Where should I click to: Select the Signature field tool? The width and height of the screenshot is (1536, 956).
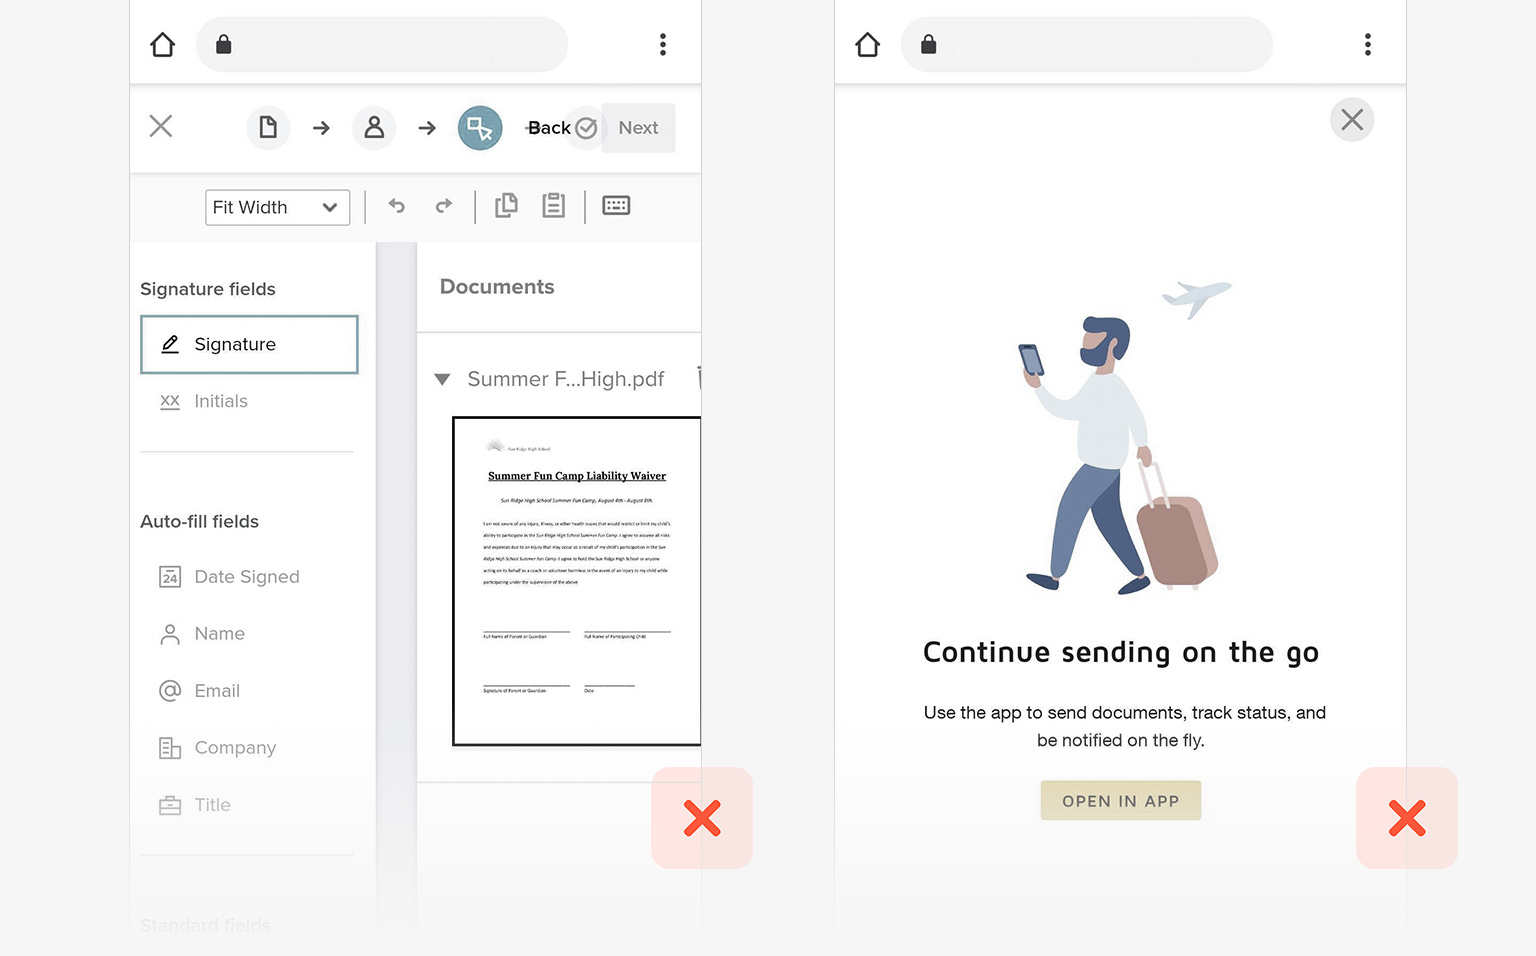tap(248, 344)
